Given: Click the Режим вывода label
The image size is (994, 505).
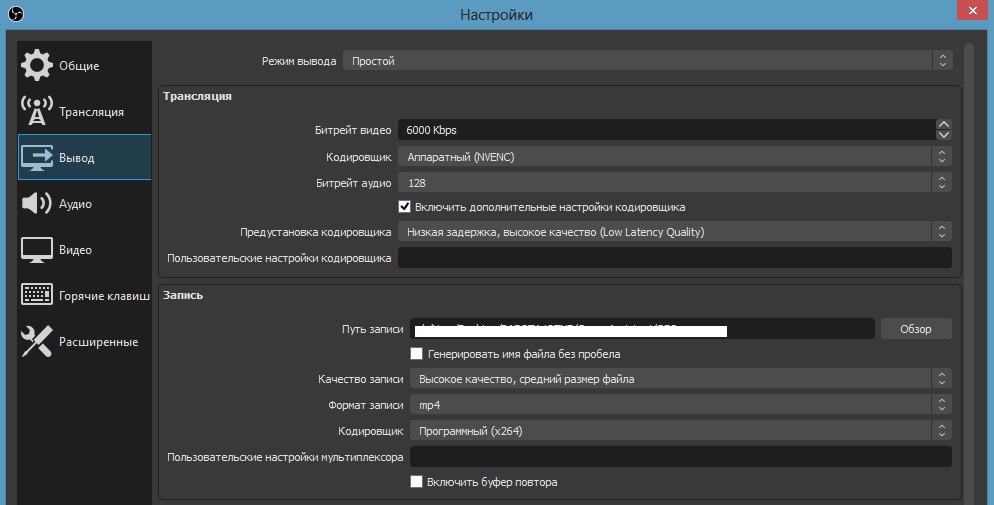Looking at the screenshot, I should [299, 61].
